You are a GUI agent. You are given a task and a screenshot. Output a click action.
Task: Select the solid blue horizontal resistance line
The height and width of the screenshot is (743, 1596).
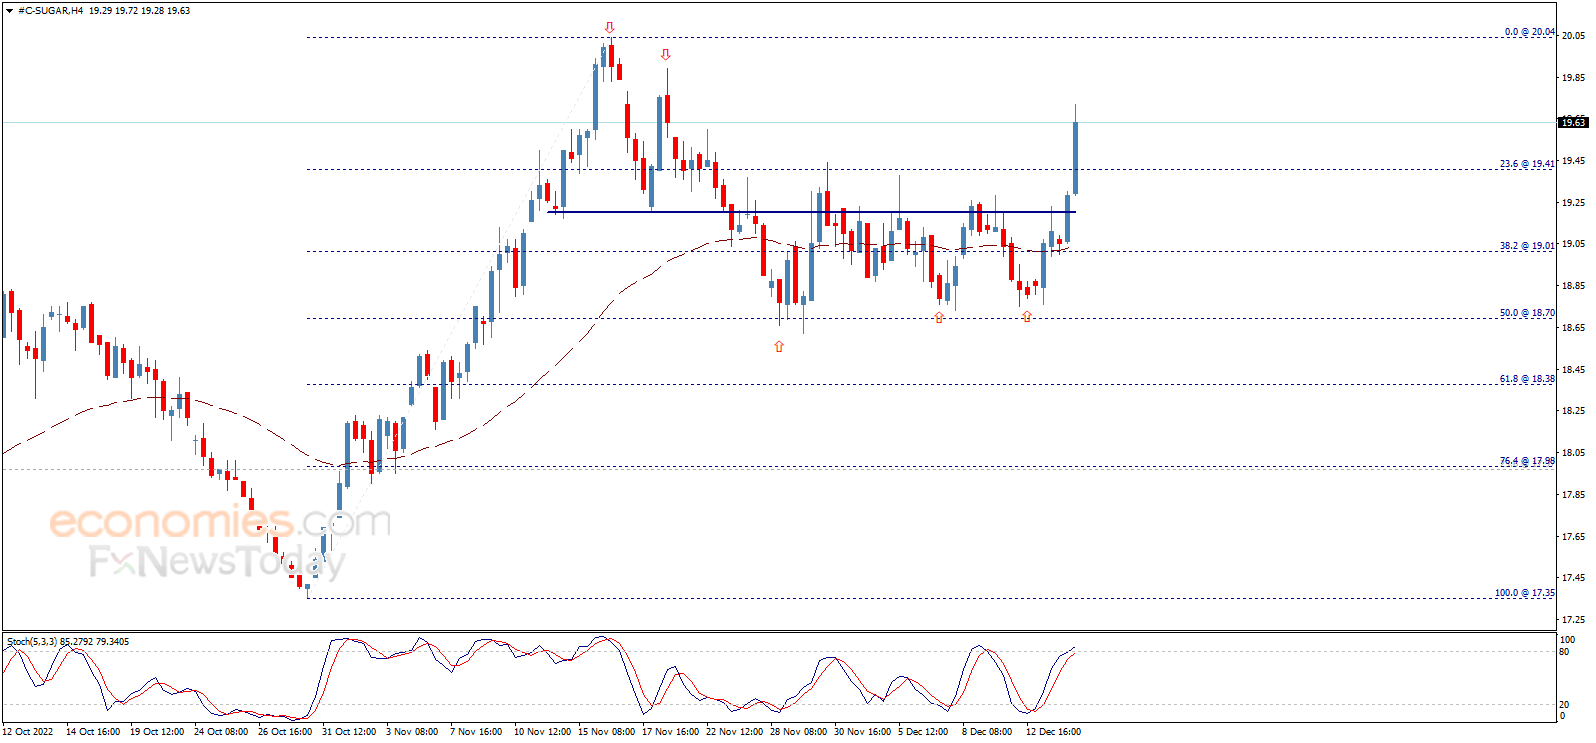[x=810, y=212]
